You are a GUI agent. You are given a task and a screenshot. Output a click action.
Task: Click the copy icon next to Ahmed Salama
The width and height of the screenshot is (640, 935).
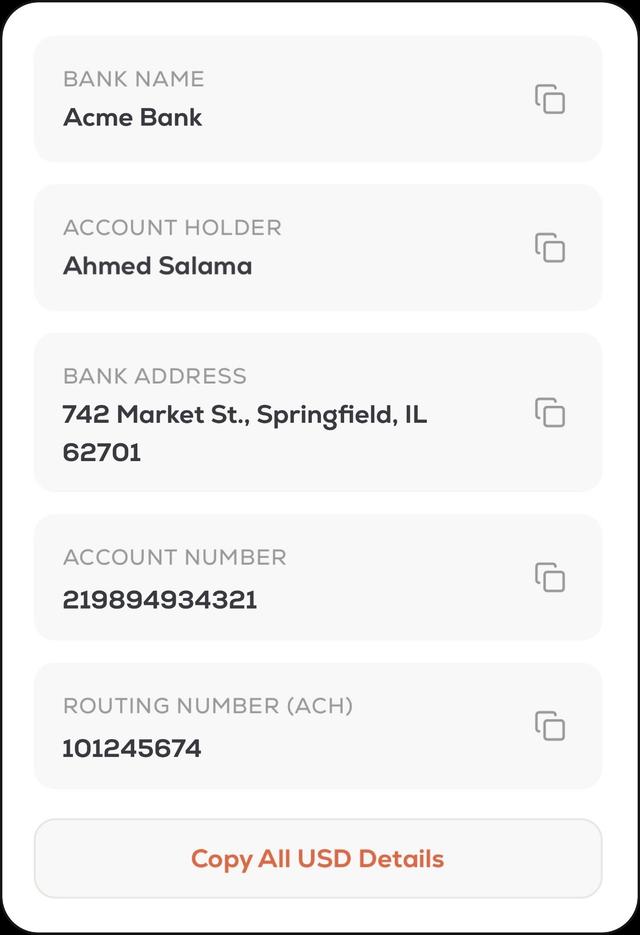pos(551,248)
